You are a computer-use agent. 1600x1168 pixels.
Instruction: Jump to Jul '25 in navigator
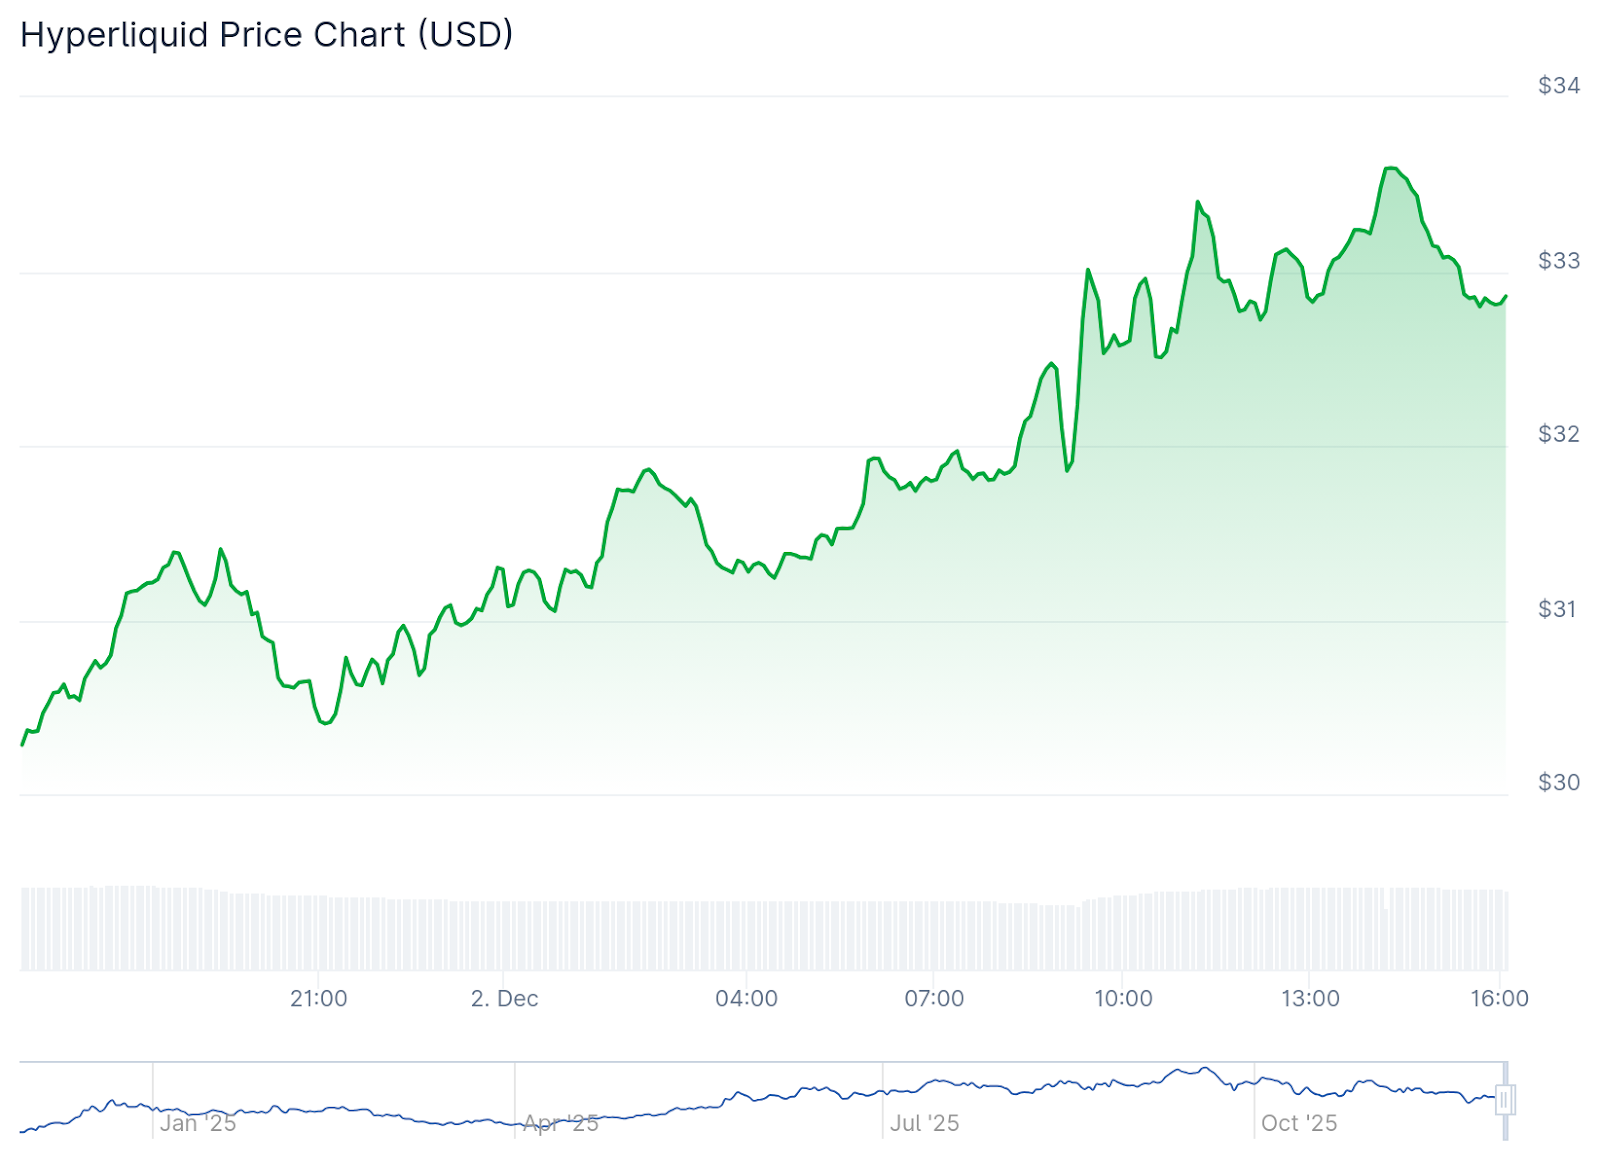tap(924, 1123)
